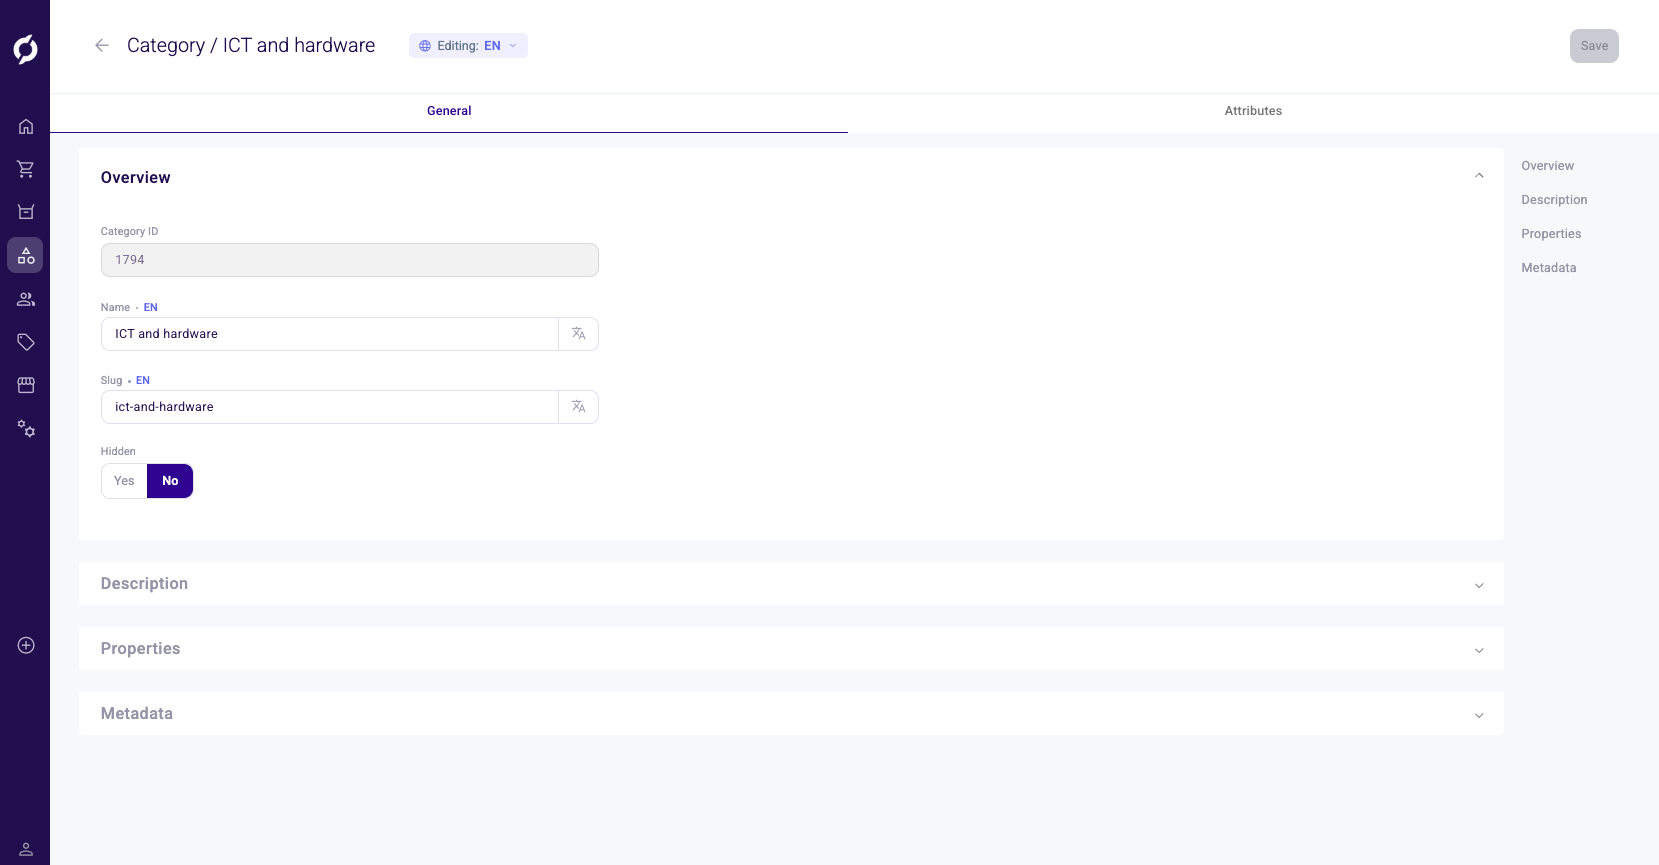Click the Save button

(x=1594, y=46)
